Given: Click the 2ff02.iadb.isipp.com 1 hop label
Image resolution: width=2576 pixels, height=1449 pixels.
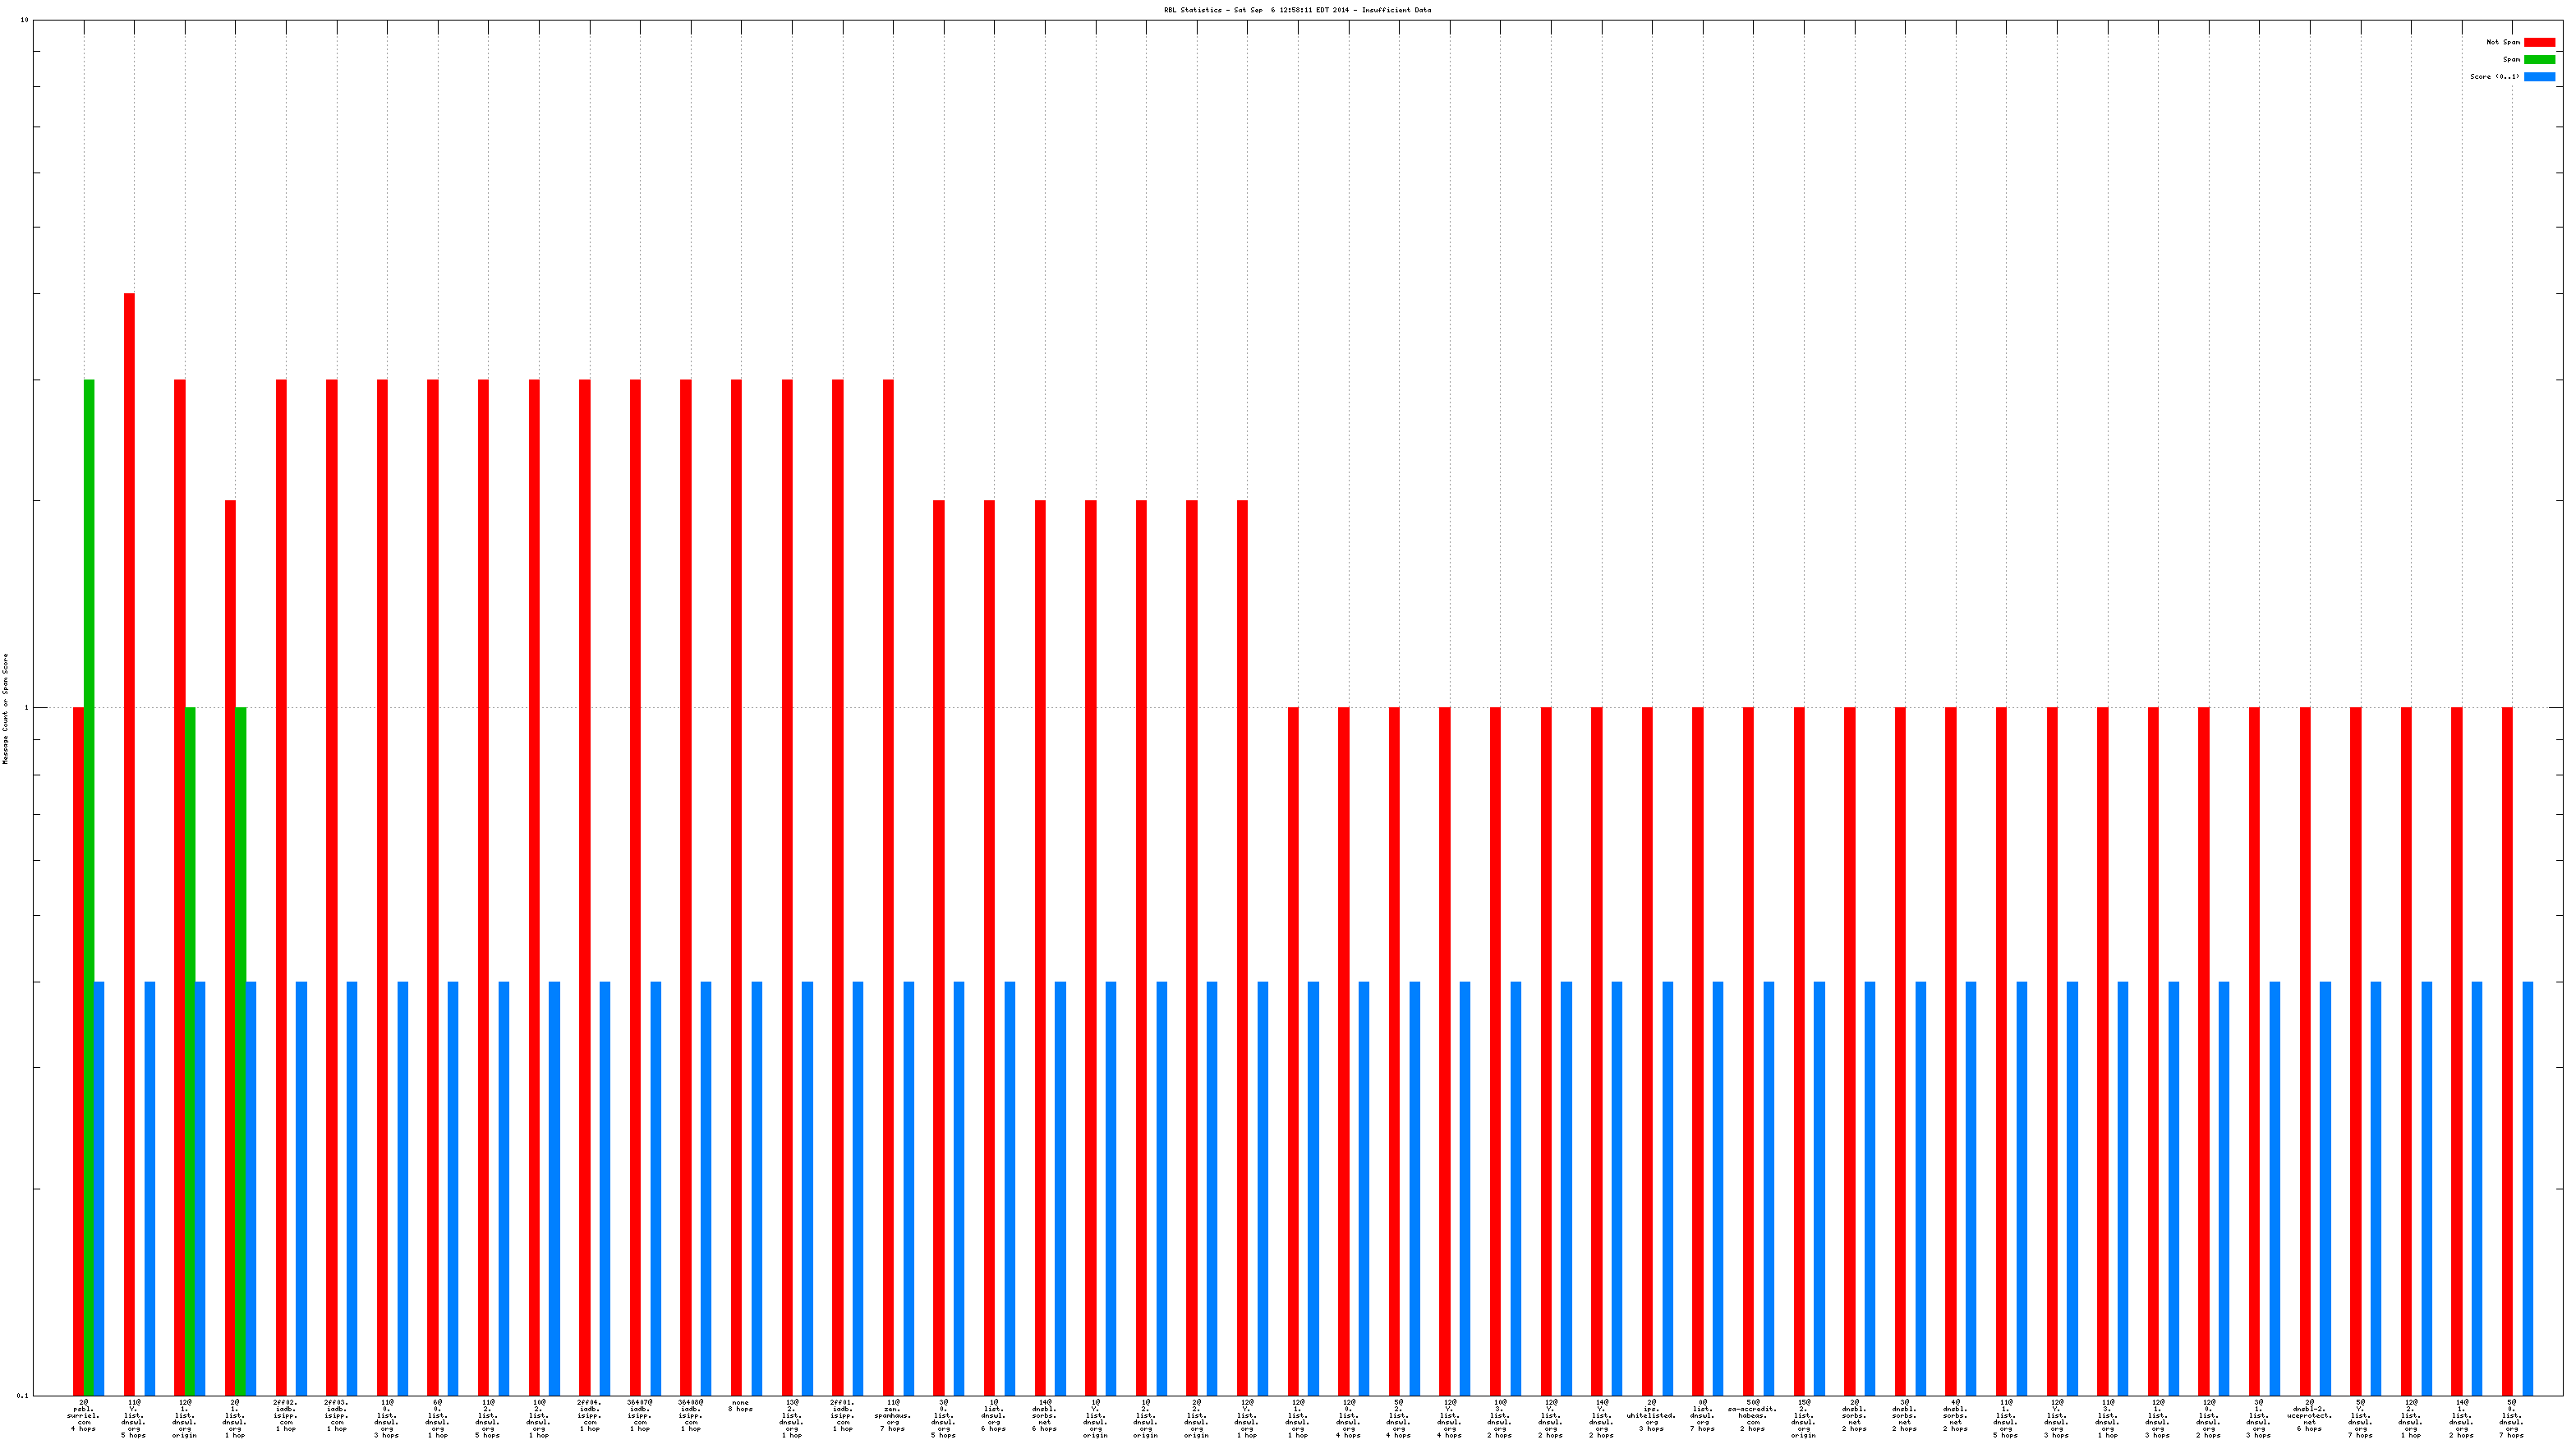Looking at the screenshot, I should coord(286,1415).
